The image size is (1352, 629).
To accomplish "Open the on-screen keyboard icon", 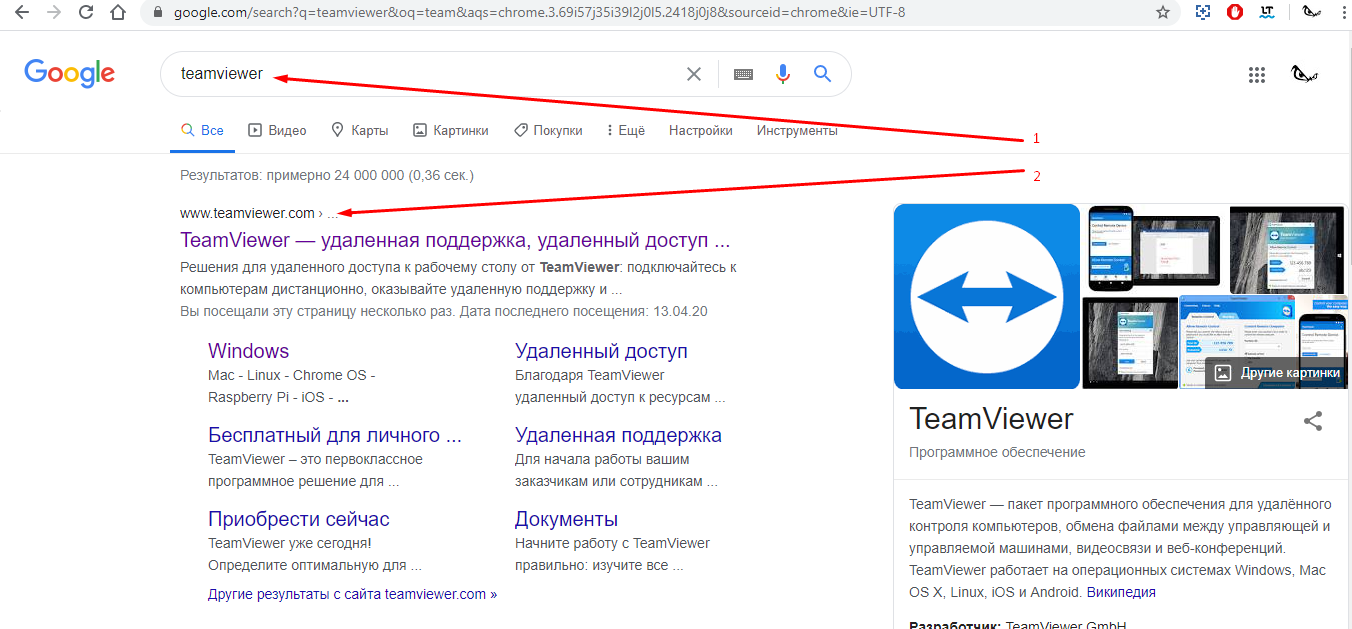I will coord(743,74).
